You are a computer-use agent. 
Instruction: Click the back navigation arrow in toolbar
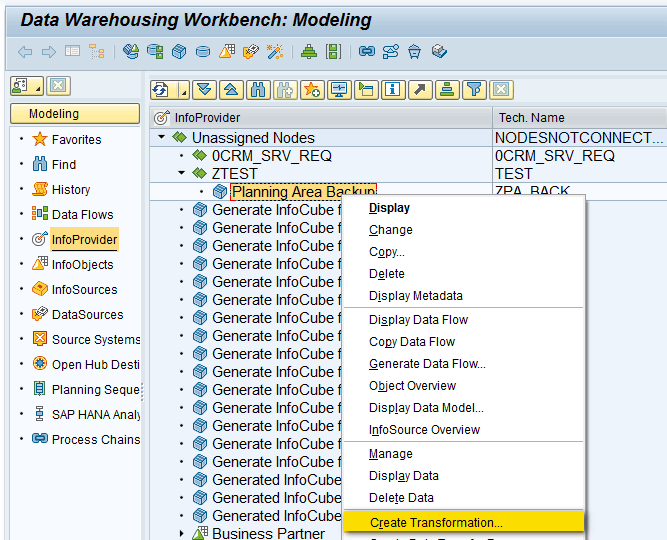tap(25, 51)
